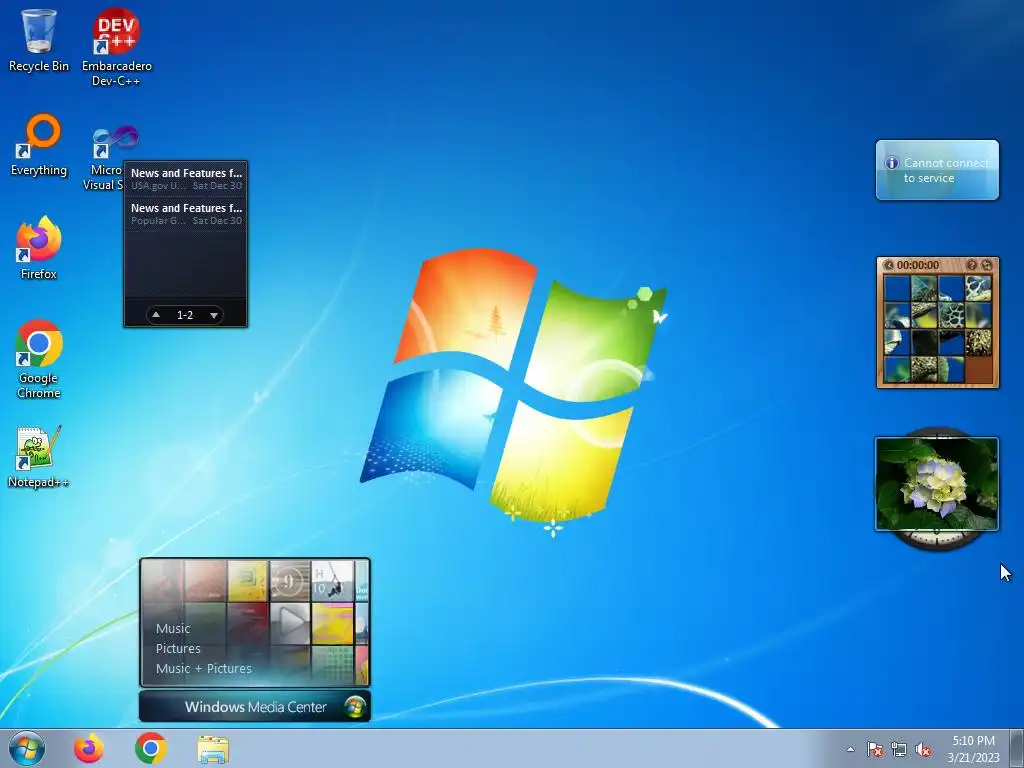
Task: Open the network status tray icon
Action: click(899, 749)
